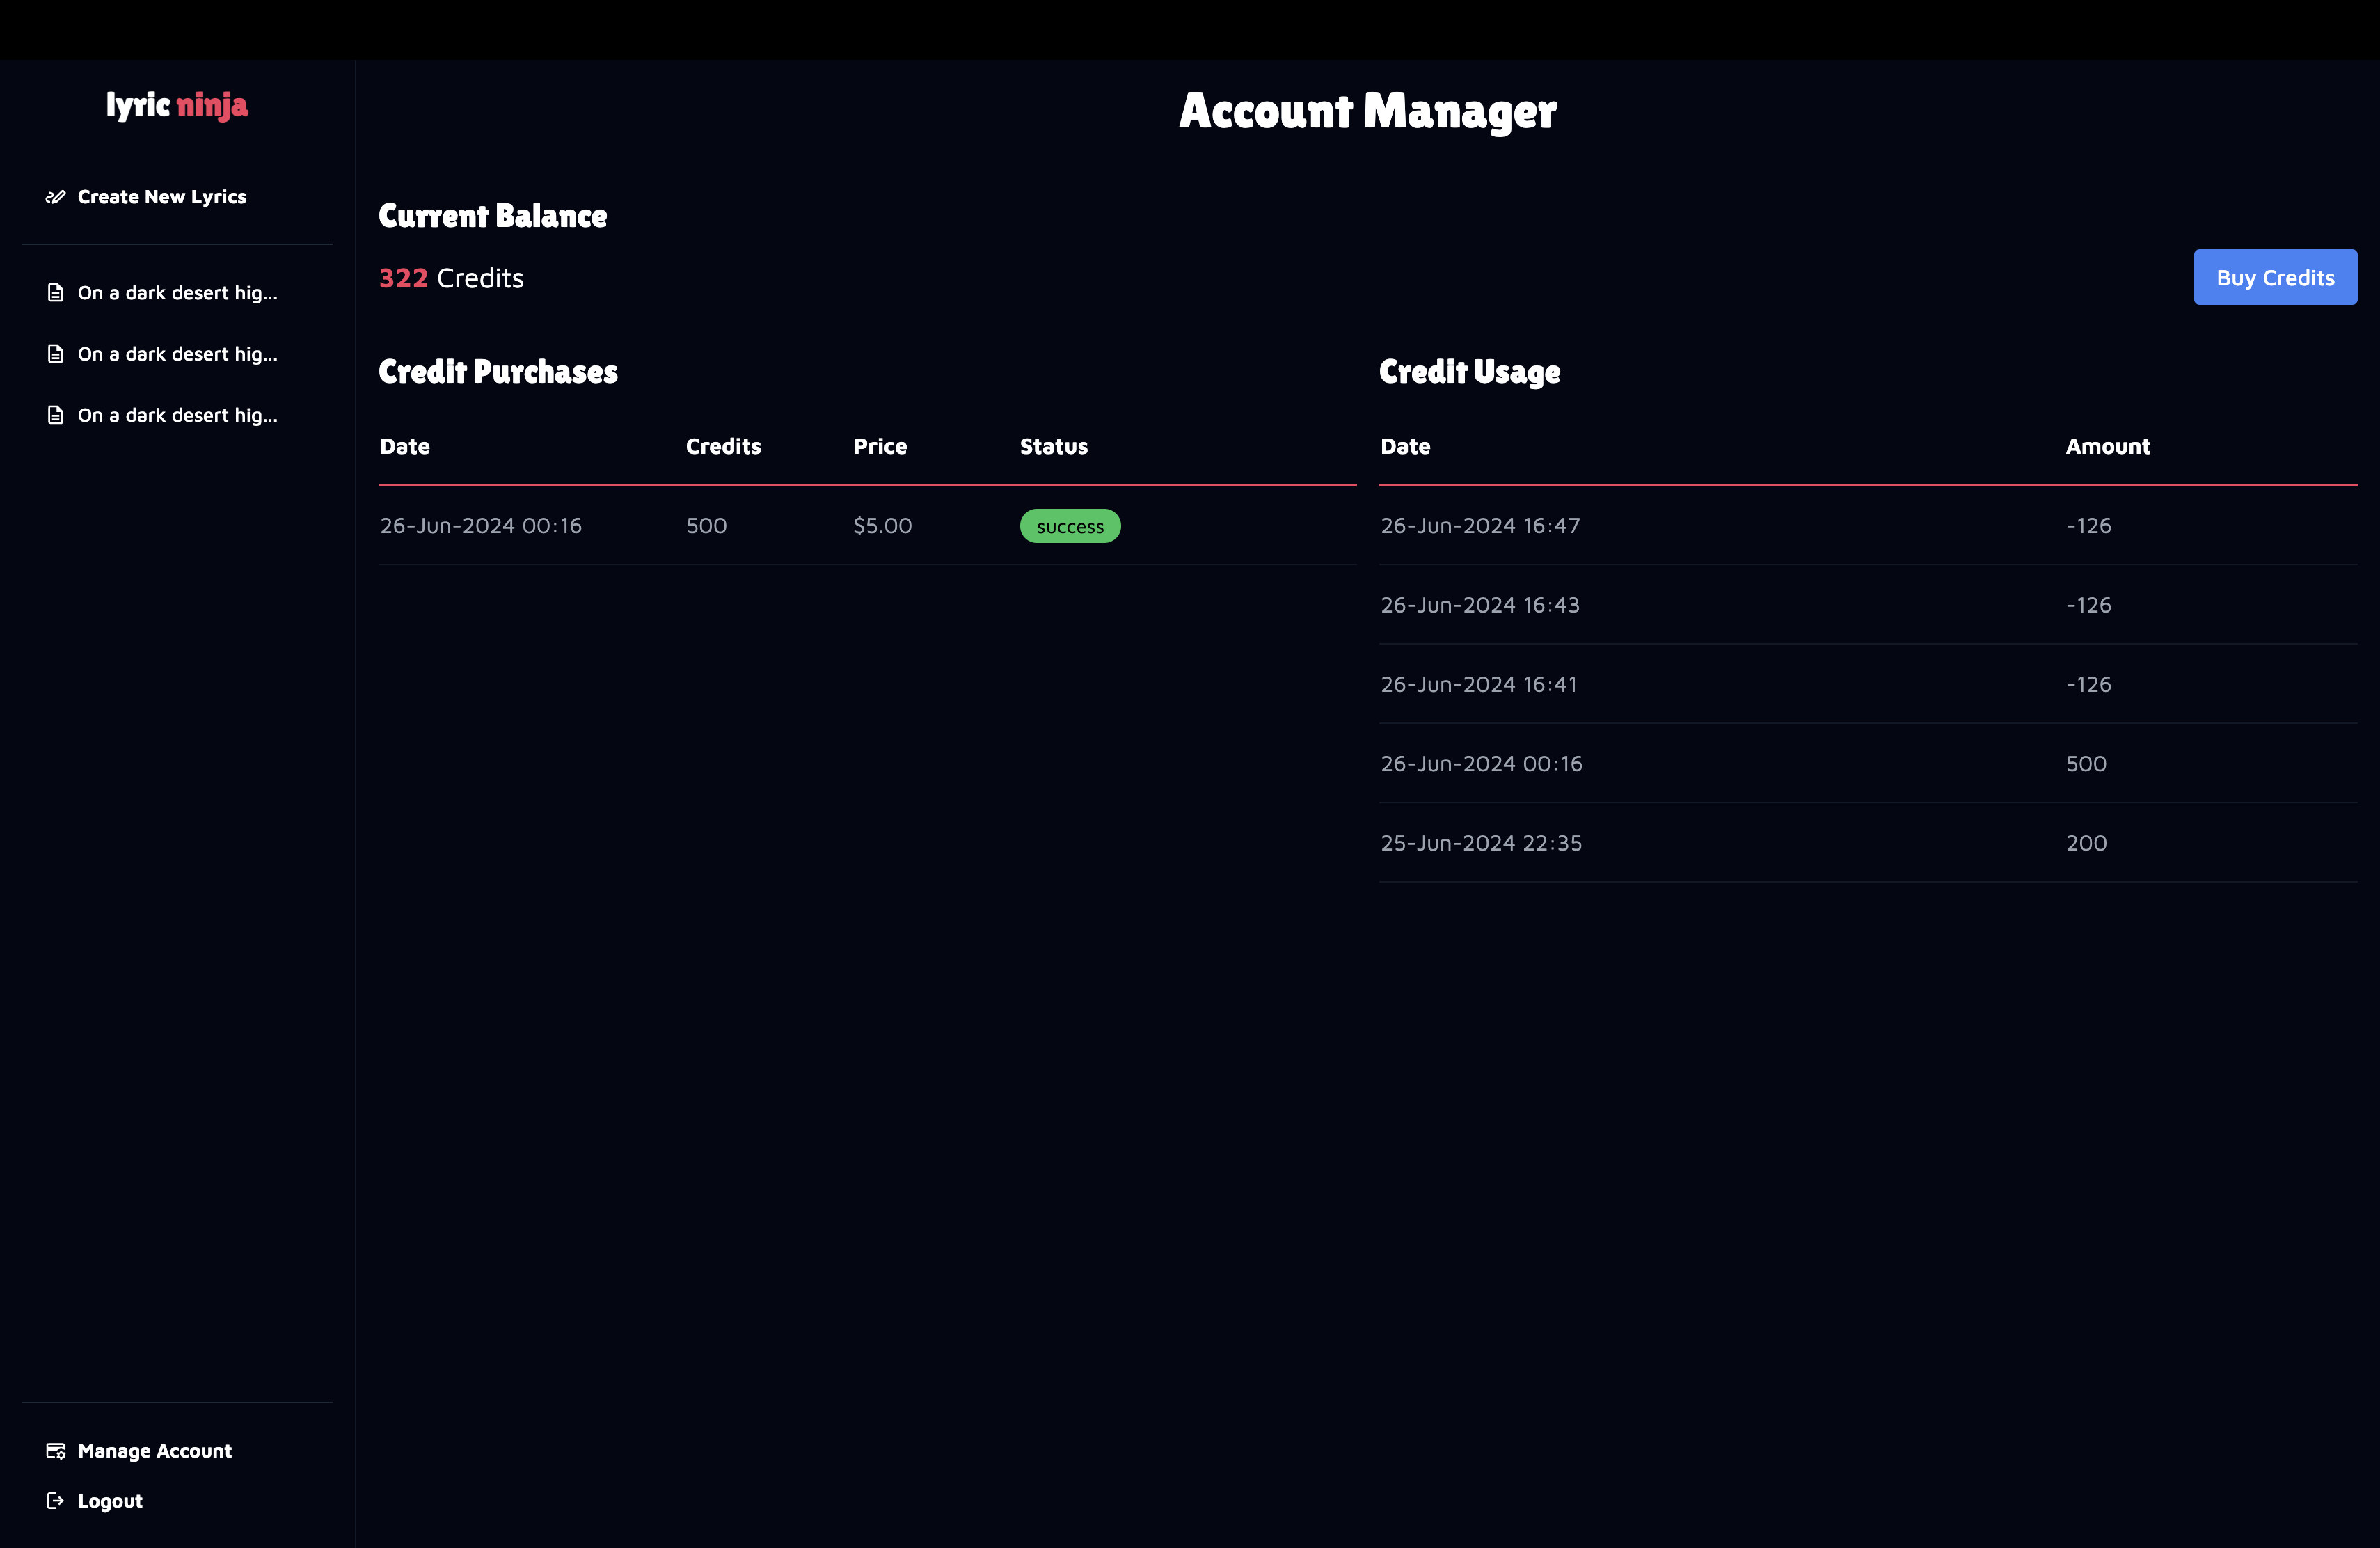Click the Logout arrow icon
The width and height of the screenshot is (2380, 1548).
coord(56,1501)
